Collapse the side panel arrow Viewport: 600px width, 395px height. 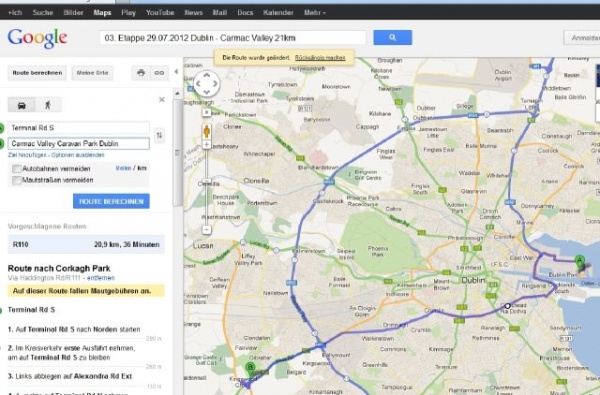tap(176, 72)
